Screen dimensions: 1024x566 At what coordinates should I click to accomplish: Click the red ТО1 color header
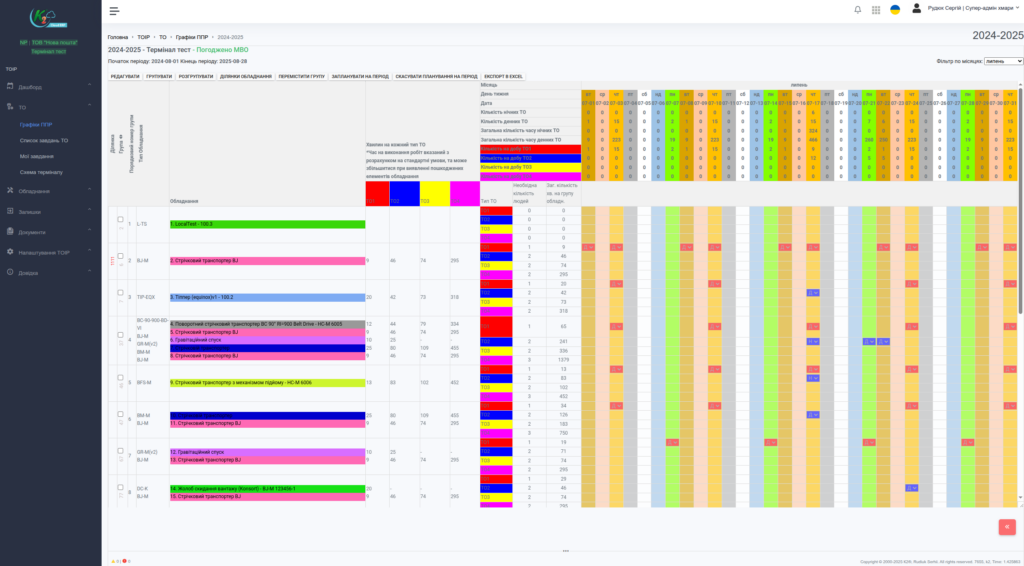pos(376,192)
